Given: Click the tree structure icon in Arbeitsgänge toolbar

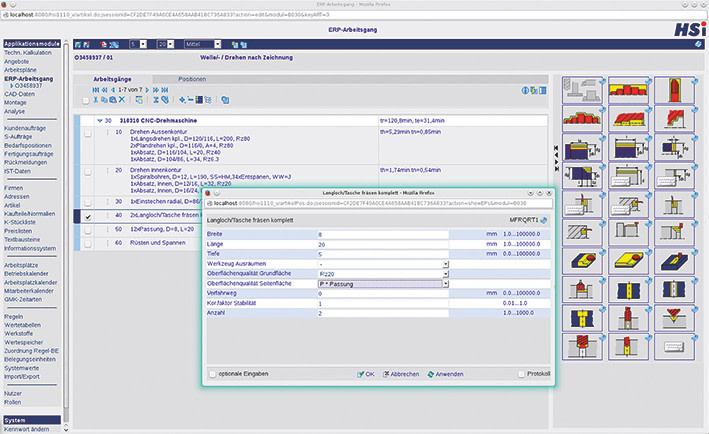Looking at the screenshot, I should click(208, 99).
